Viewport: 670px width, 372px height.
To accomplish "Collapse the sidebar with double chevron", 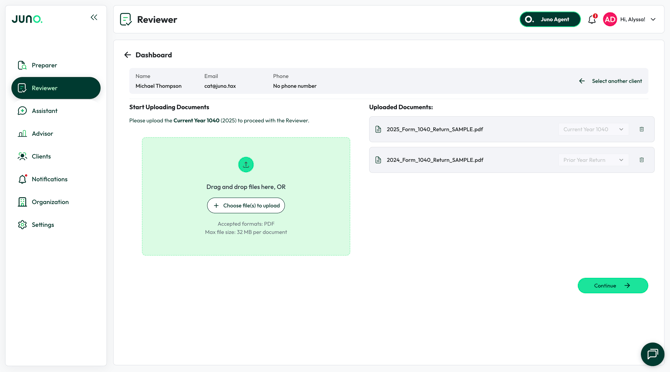I will click(94, 18).
